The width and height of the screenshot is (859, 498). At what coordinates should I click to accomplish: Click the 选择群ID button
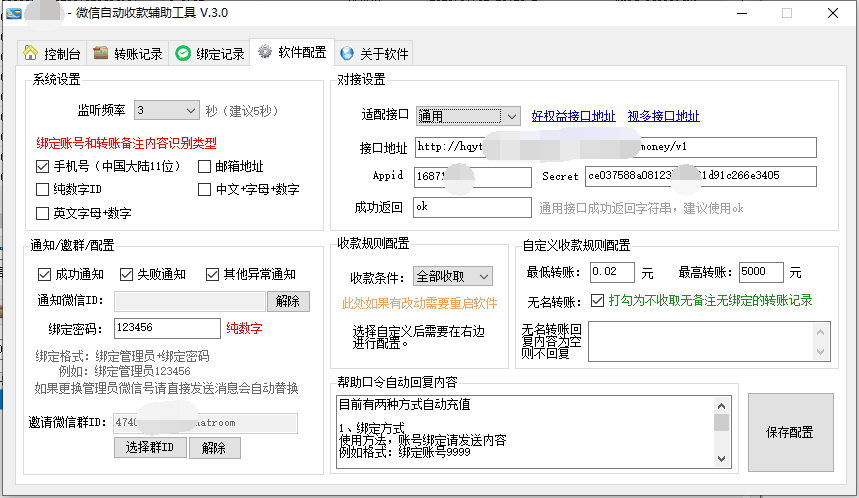click(150, 448)
